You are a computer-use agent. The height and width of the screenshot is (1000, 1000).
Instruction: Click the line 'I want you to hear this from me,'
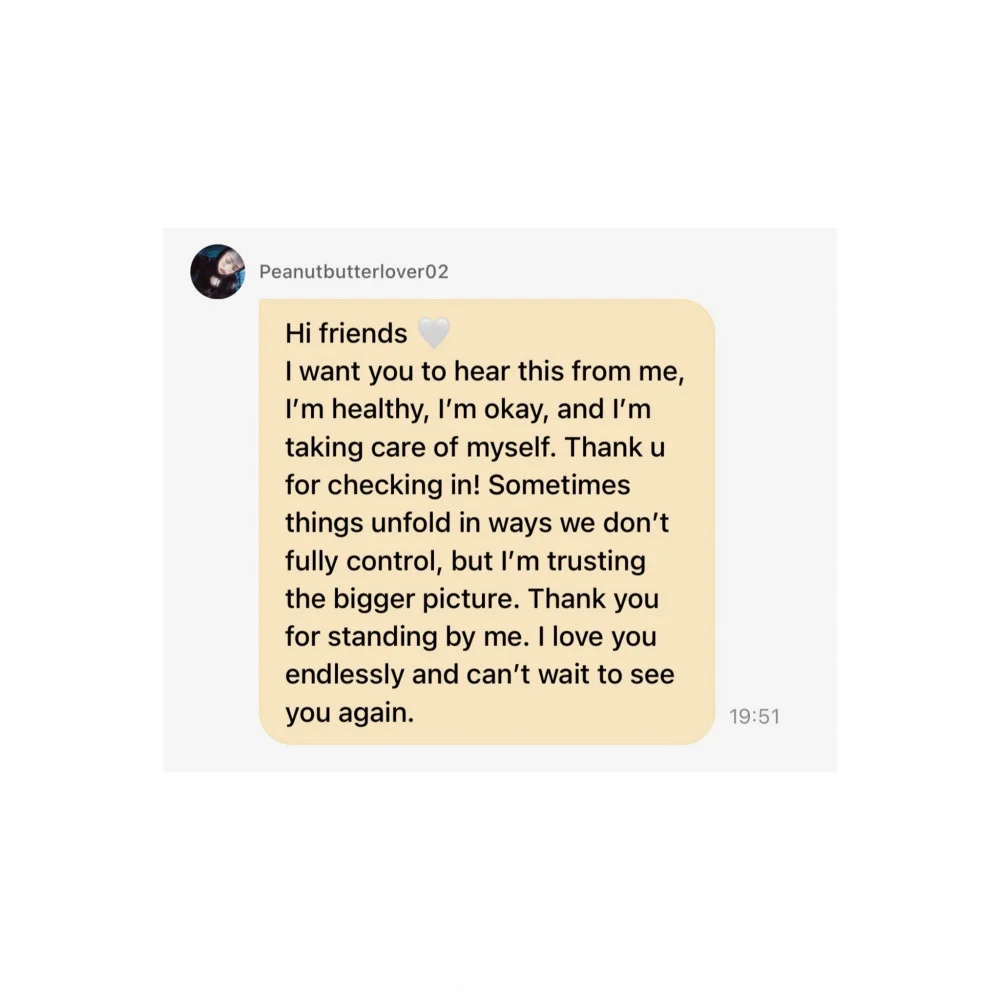point(485,371)
